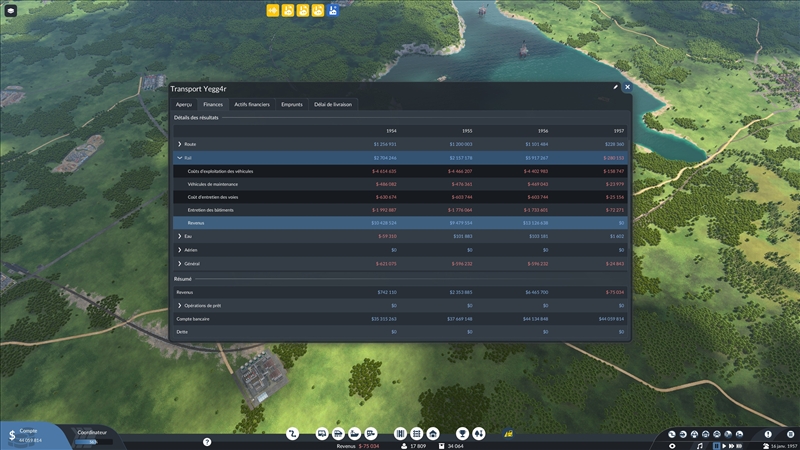Open the road vehicles menu
This screenshot has height=450, width=800.
(x=322, y=434)
